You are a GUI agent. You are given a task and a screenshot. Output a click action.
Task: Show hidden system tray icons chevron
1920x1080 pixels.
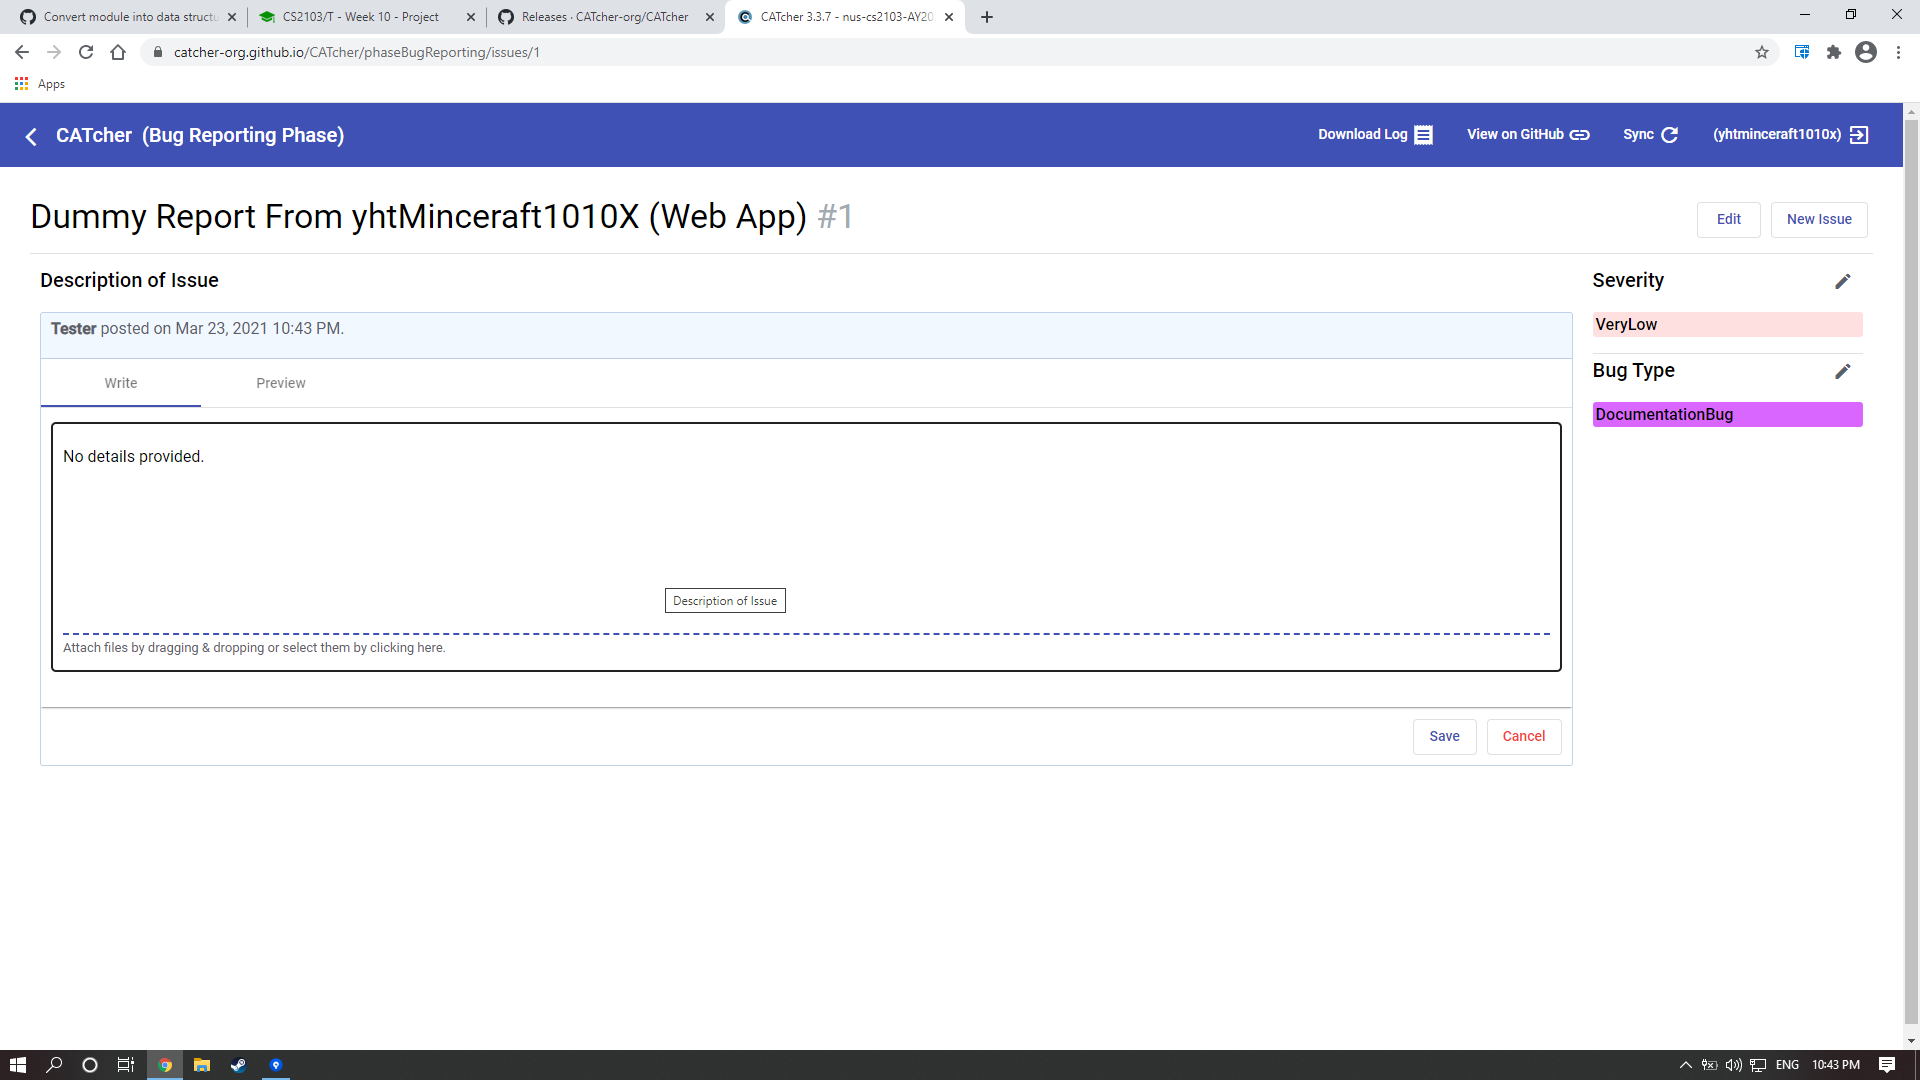(1685, 1065)
